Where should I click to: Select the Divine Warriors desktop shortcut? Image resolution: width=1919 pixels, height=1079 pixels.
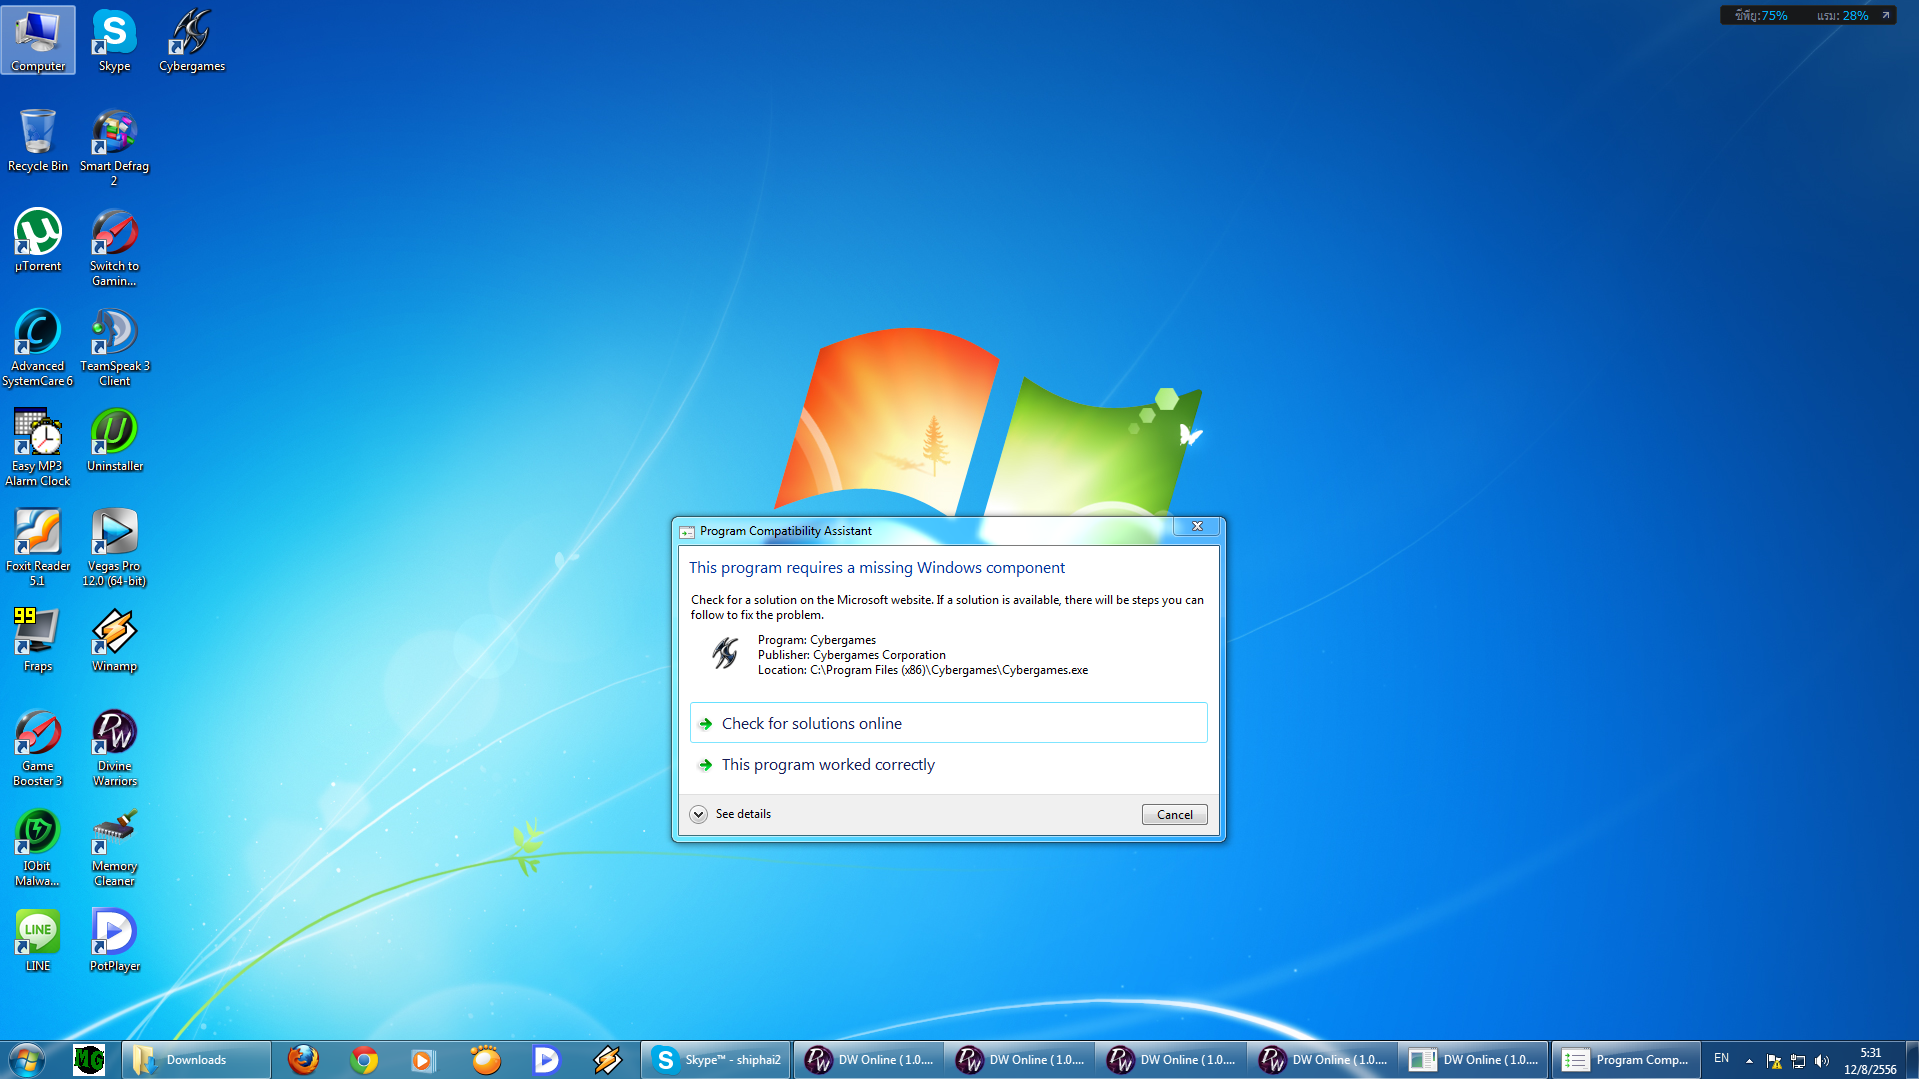[114, 747]
